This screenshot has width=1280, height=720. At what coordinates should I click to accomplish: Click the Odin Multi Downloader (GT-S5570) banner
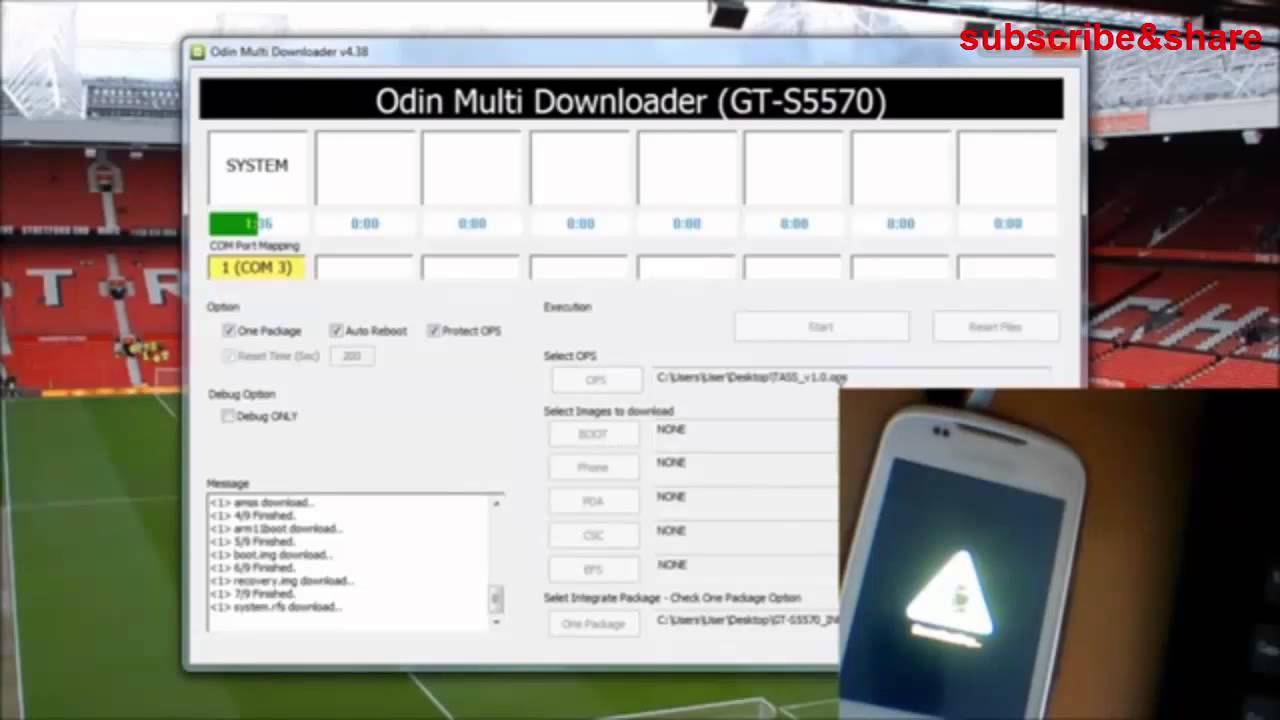click(x=631, y=101)
